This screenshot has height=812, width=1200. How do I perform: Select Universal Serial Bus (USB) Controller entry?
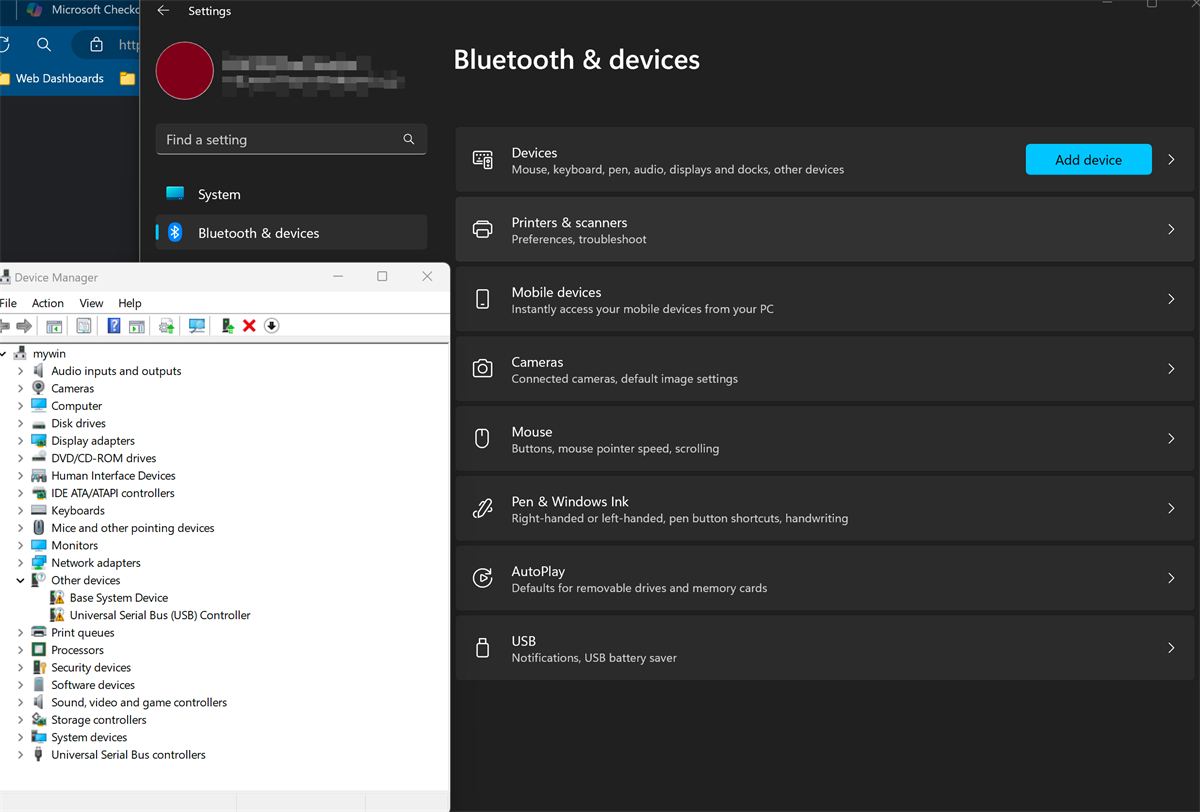click(159, 615)
